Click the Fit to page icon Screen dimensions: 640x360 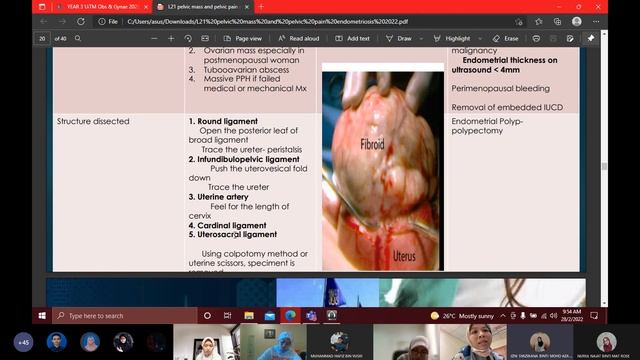[x=205, y=38]
